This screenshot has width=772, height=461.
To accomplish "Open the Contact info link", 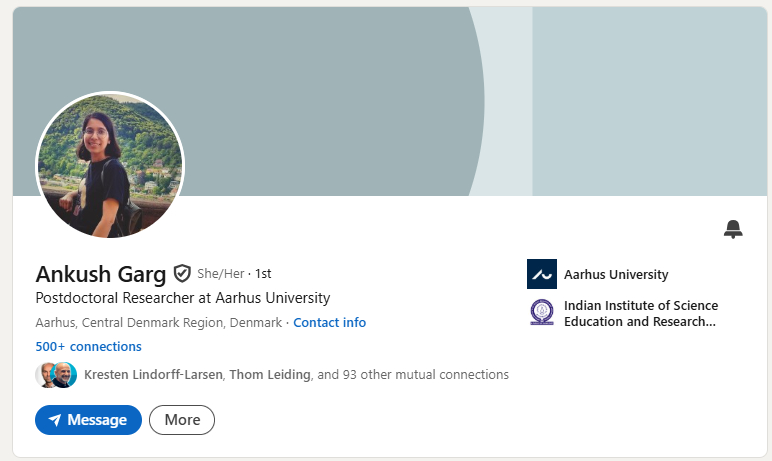I will 329,323.
